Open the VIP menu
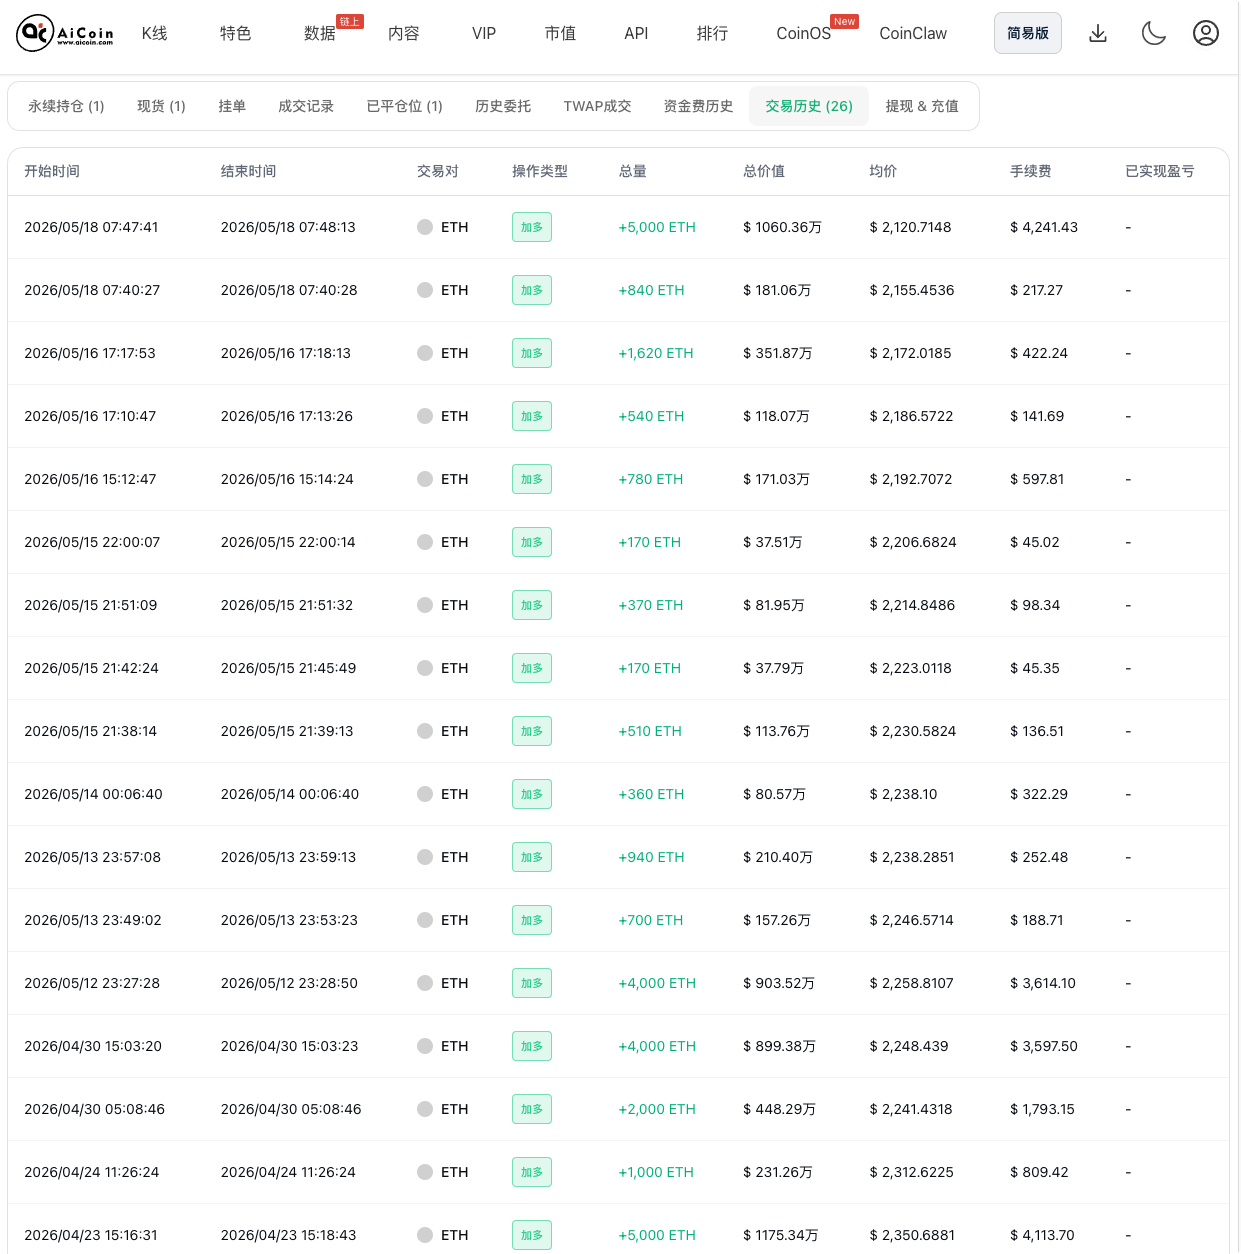The height and width of the screenshot is (1254, 1241). coord(484,33)
